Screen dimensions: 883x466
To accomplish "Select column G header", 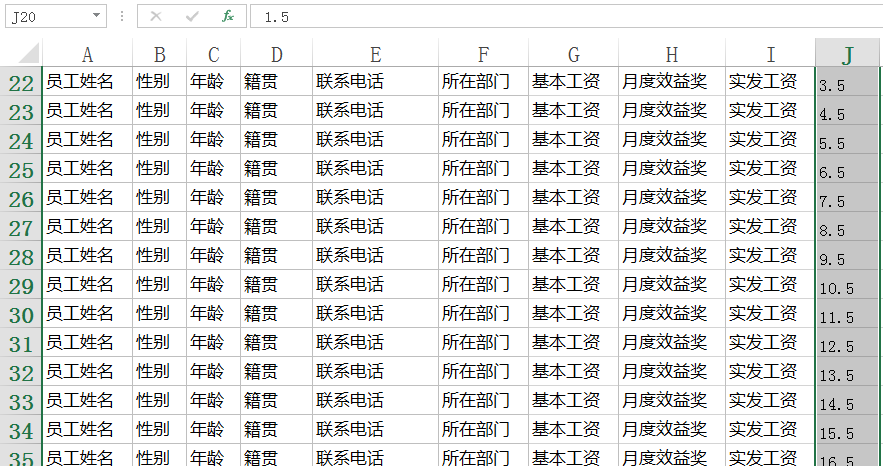I will tap(574, 54).
